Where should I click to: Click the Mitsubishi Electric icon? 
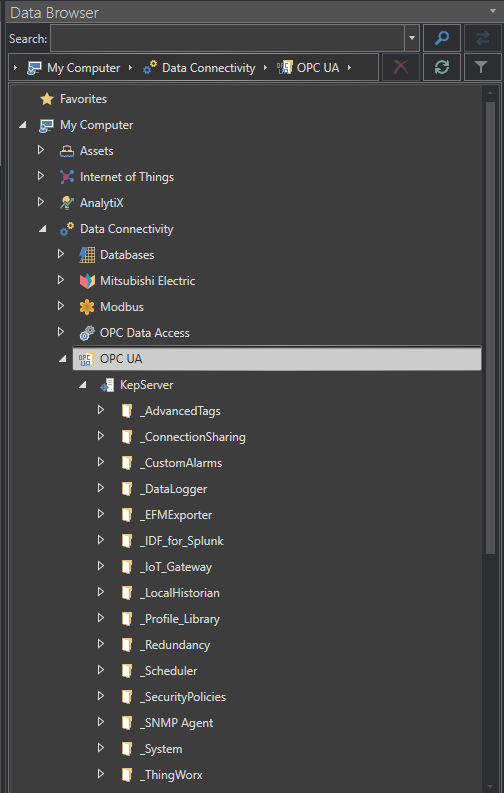point(87,281)
